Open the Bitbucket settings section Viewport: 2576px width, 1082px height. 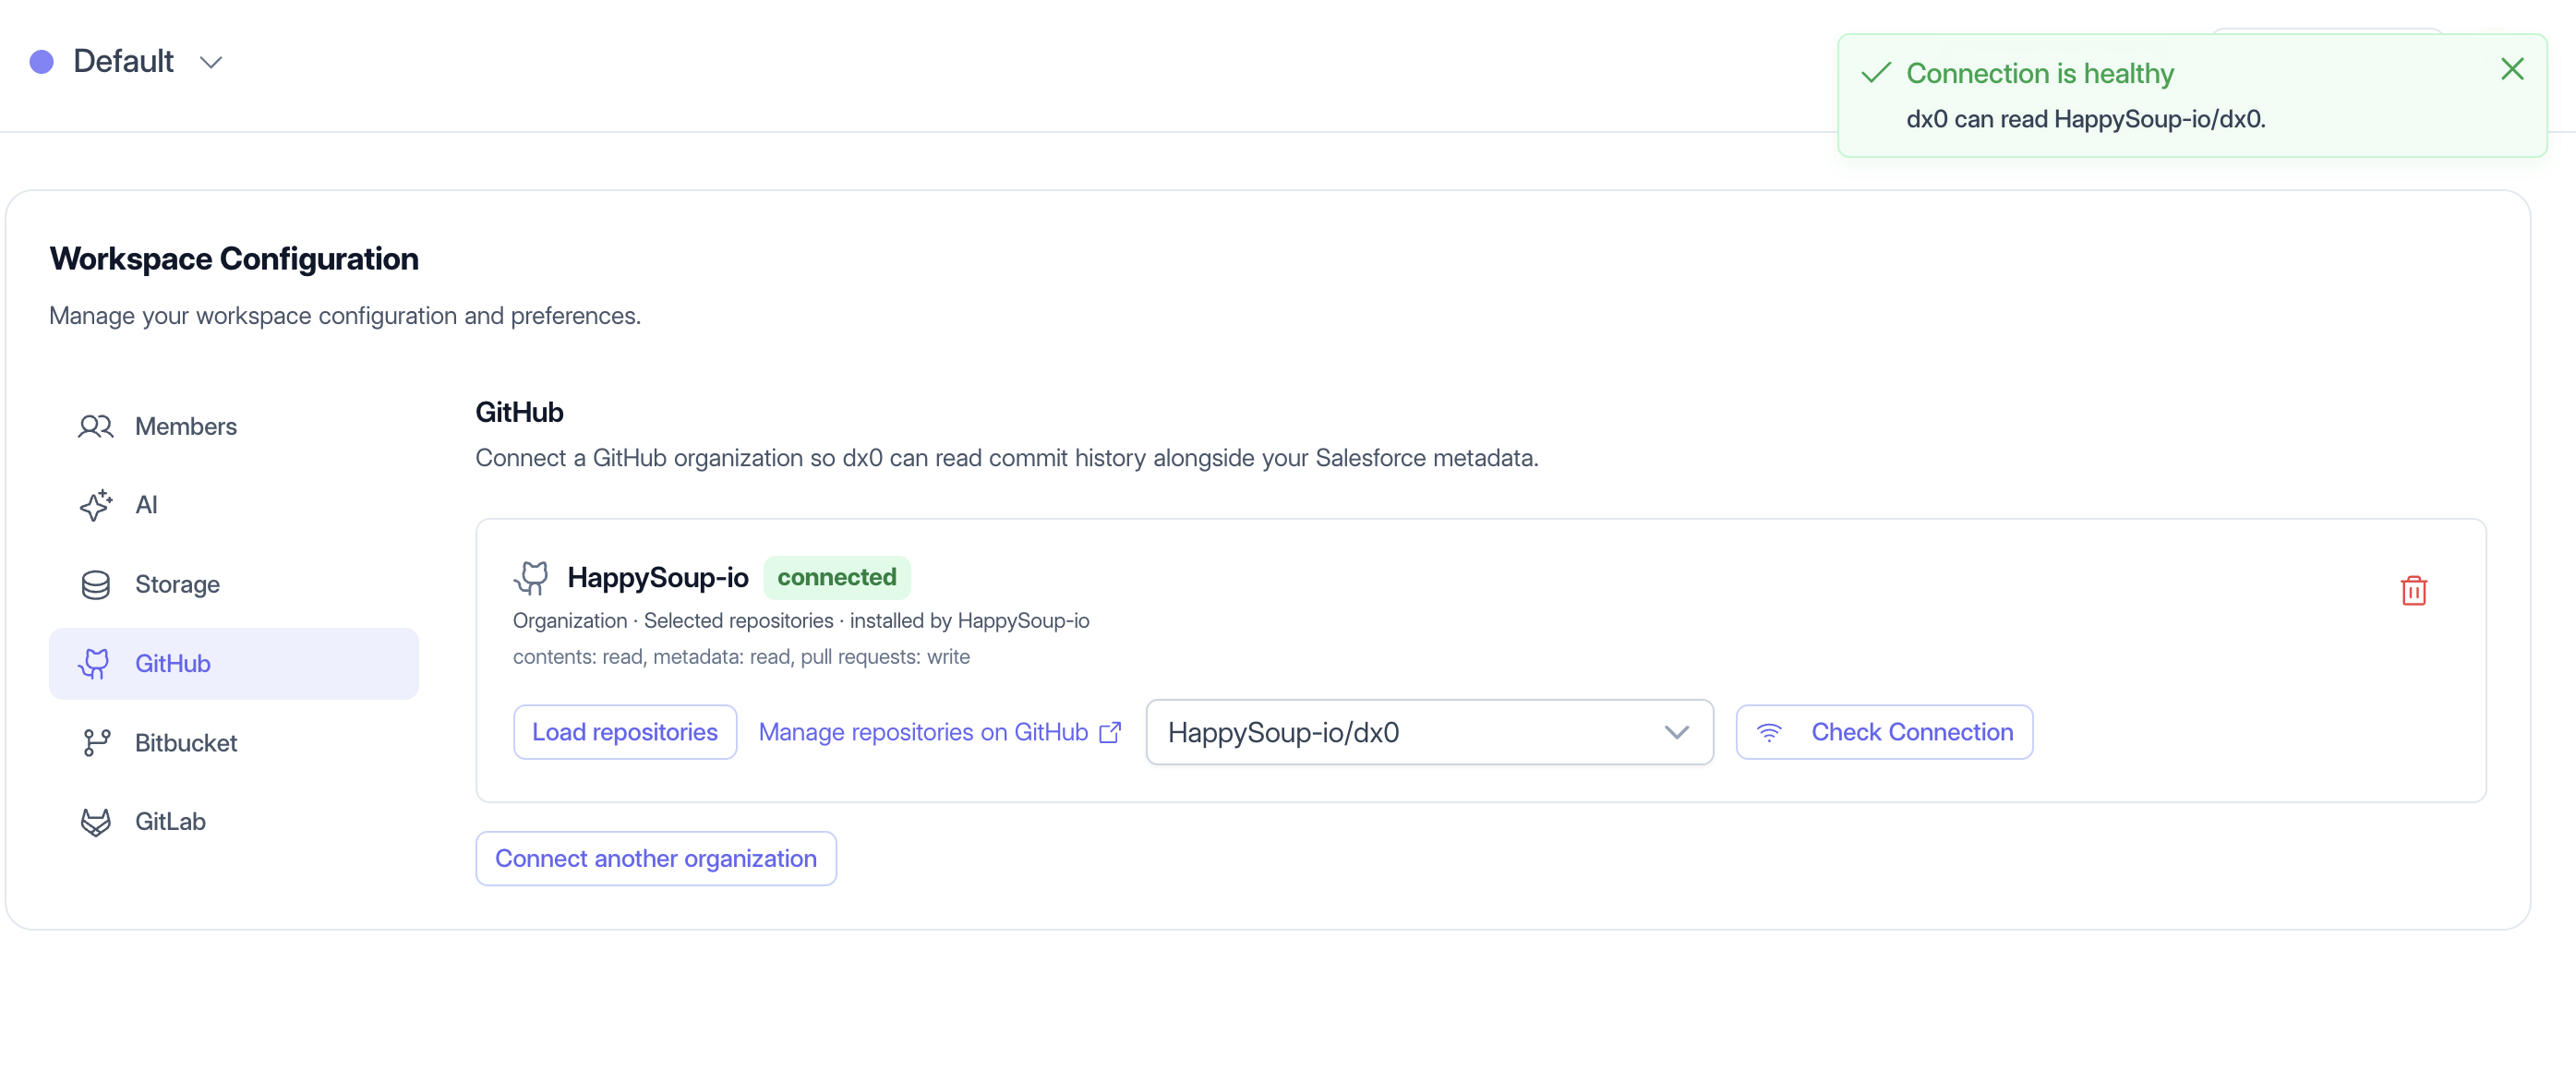233,743
